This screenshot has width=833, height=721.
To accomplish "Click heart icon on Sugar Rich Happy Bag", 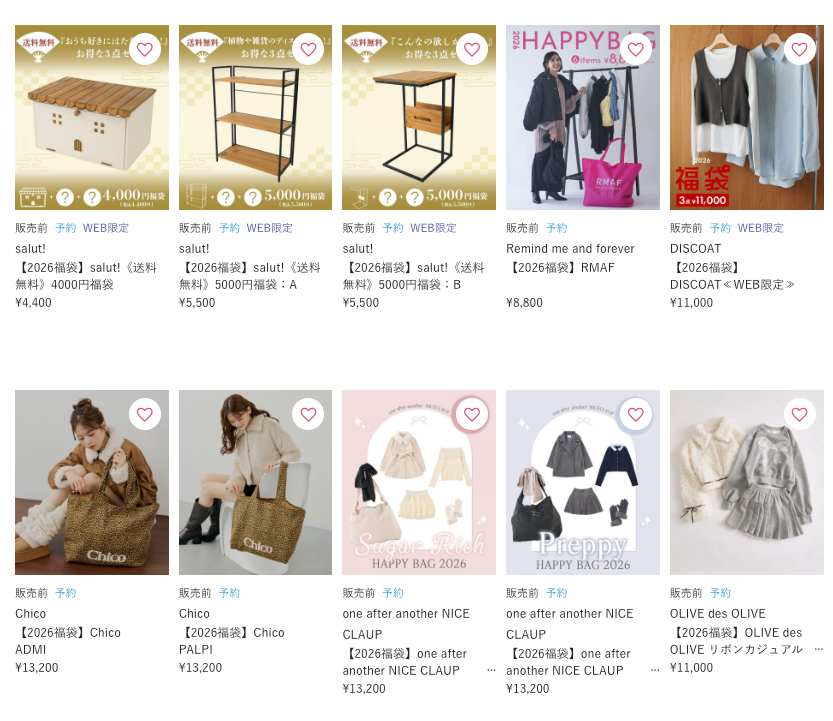I will point(472,414).
